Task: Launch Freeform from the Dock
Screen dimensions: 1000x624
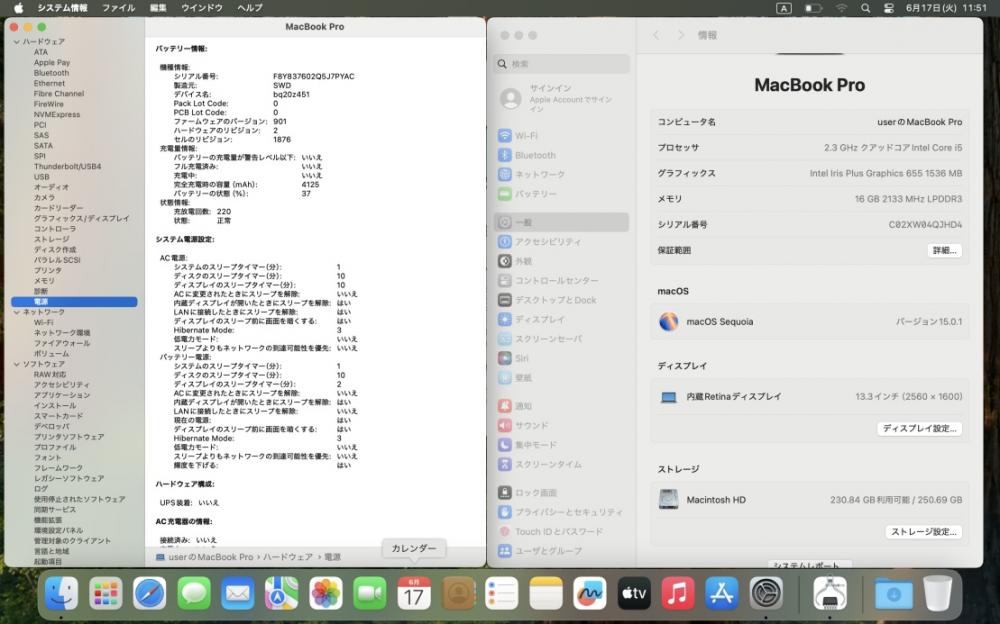Action: 590,593
